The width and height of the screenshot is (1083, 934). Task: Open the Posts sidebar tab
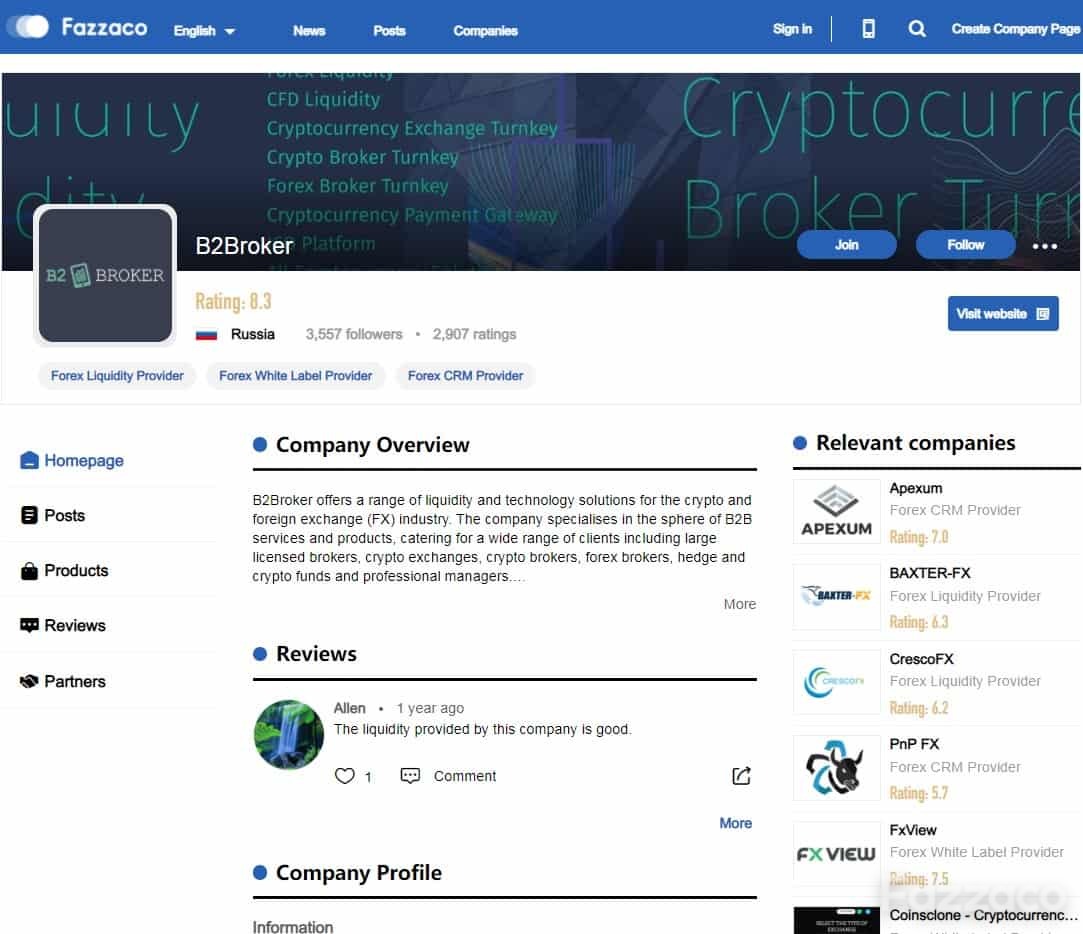click(x=52, y=515)
